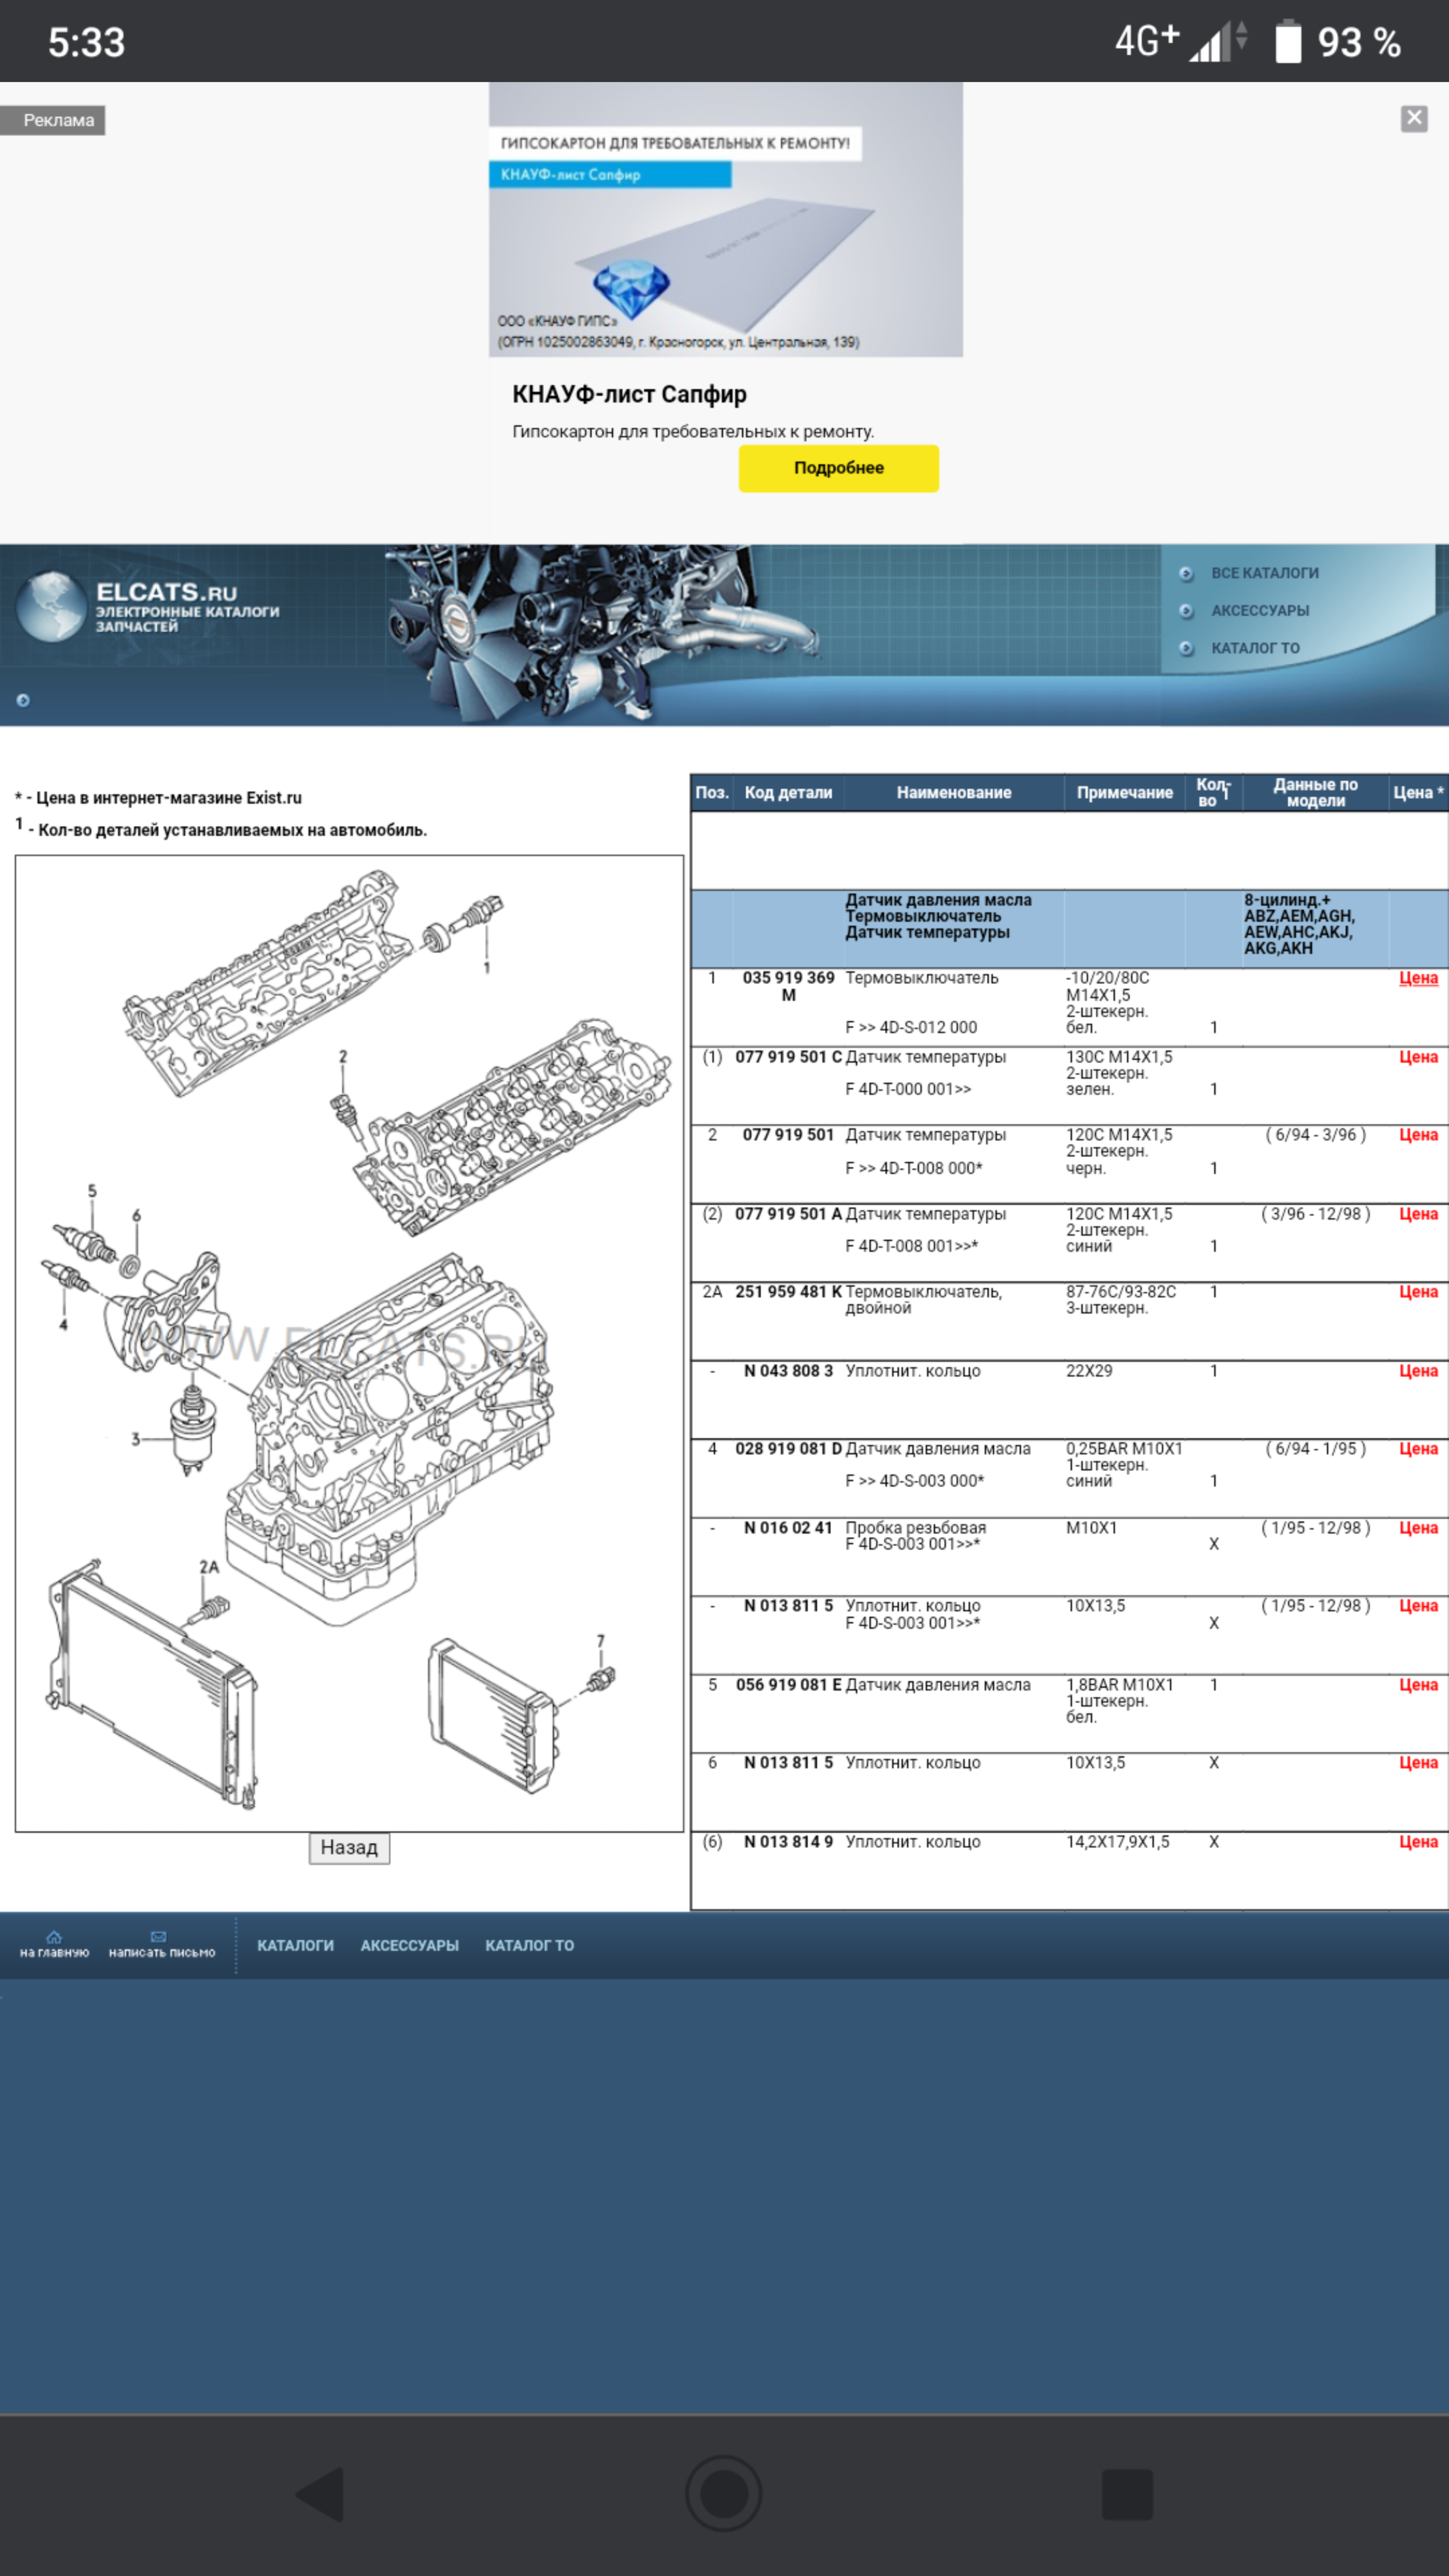Click the home icon 'на главную'
Image resolution: width=1449 pixels, height=2576 pixels.
(54, 1938)
